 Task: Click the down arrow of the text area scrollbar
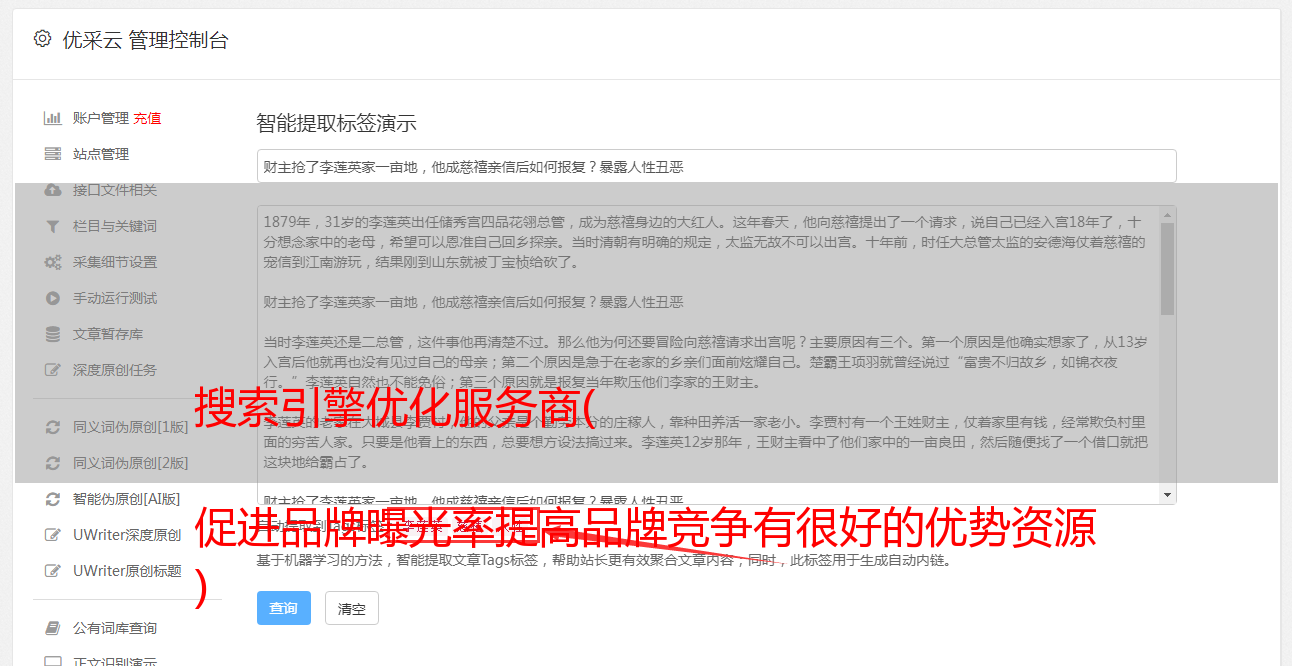(1167, 495)
